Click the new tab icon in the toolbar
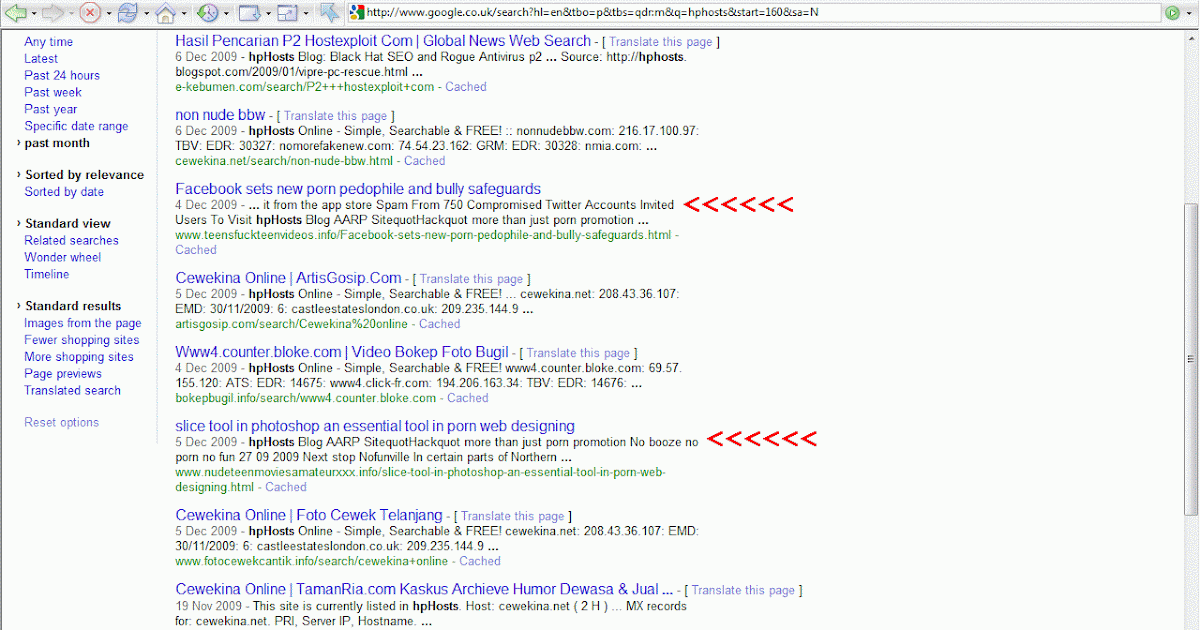This screenshot has height=630, width=1200. 249,13
